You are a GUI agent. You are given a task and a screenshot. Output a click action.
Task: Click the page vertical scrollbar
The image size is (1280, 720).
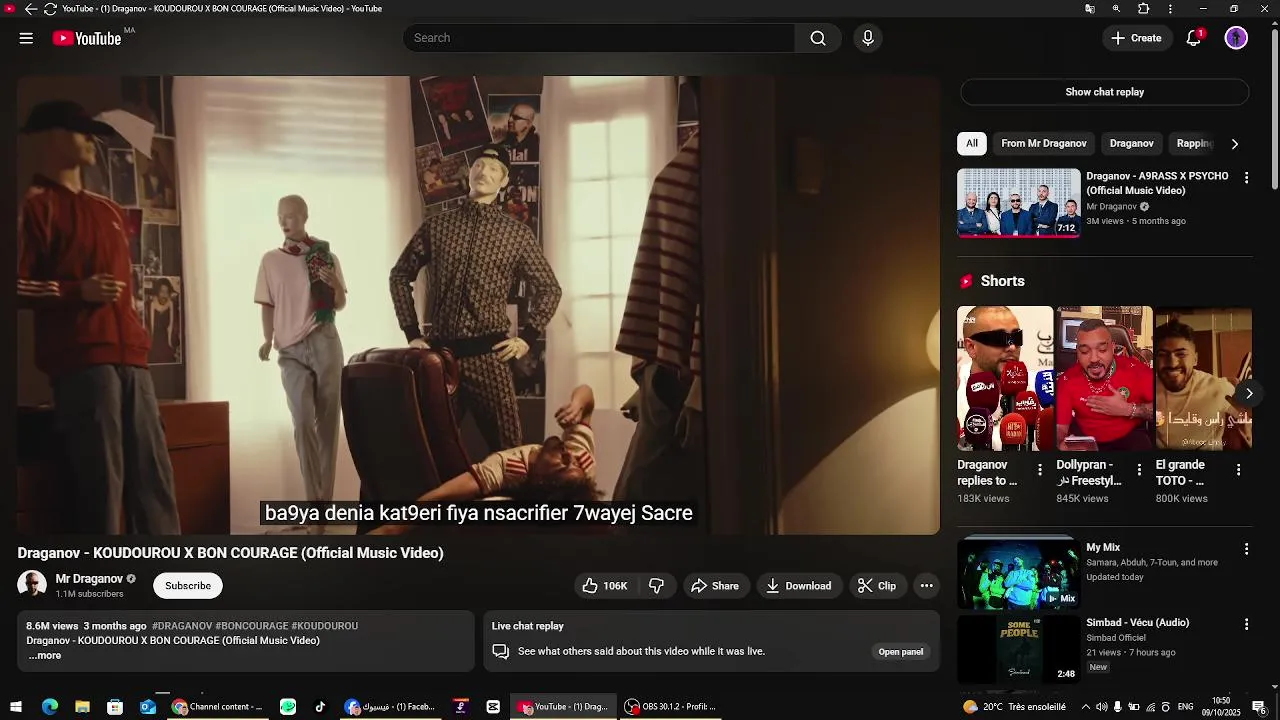1274,110
